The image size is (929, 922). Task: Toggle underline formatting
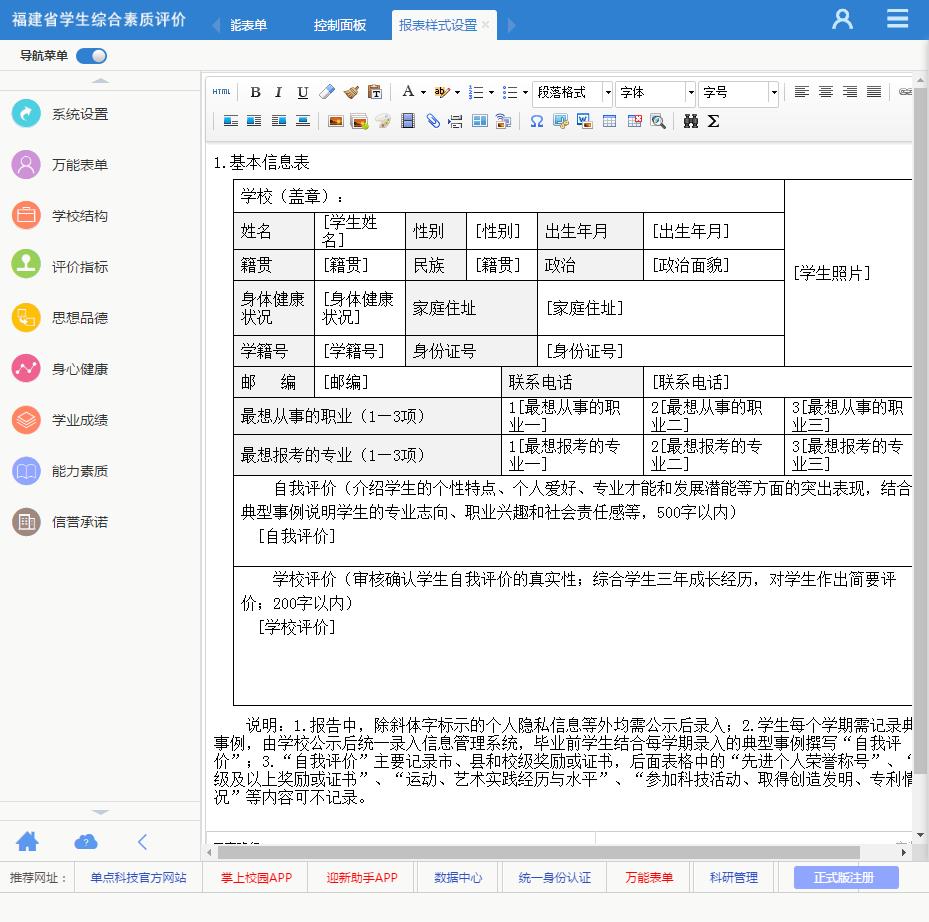click(x=303, y=92)
